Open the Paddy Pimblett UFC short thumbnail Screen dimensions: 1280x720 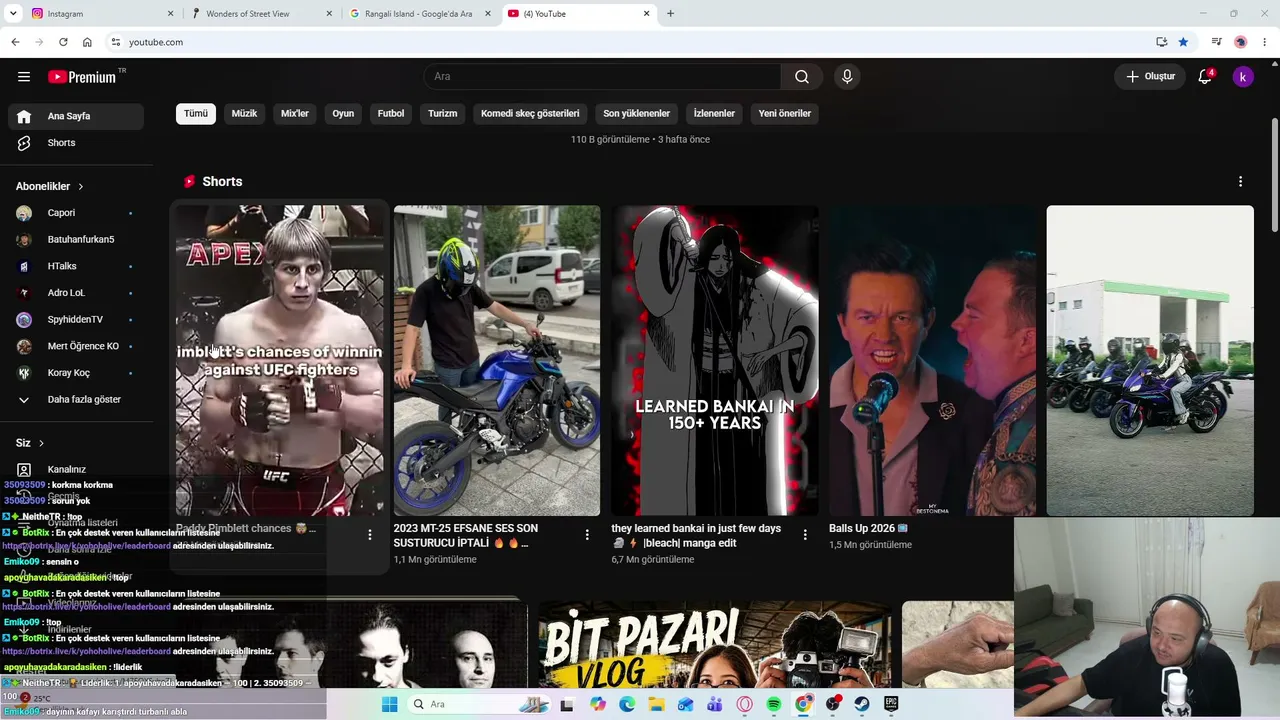[280, 361]
